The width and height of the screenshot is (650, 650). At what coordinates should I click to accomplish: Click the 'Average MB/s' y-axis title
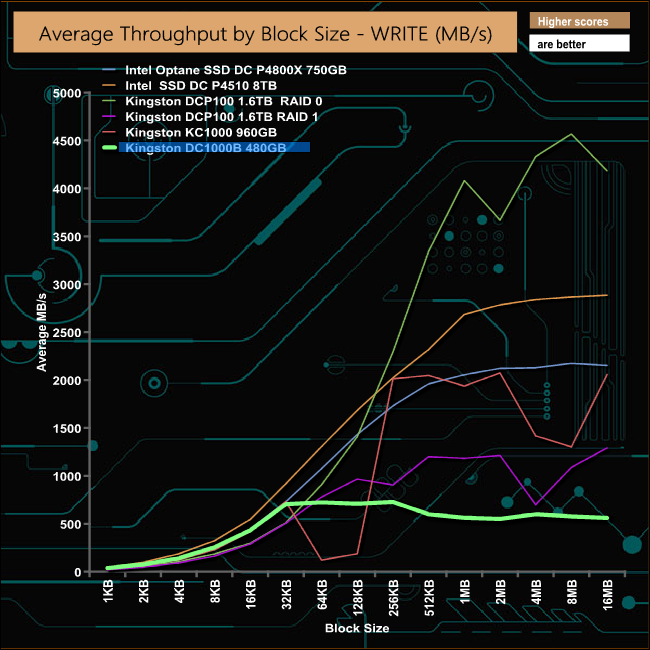coord(41,332)
